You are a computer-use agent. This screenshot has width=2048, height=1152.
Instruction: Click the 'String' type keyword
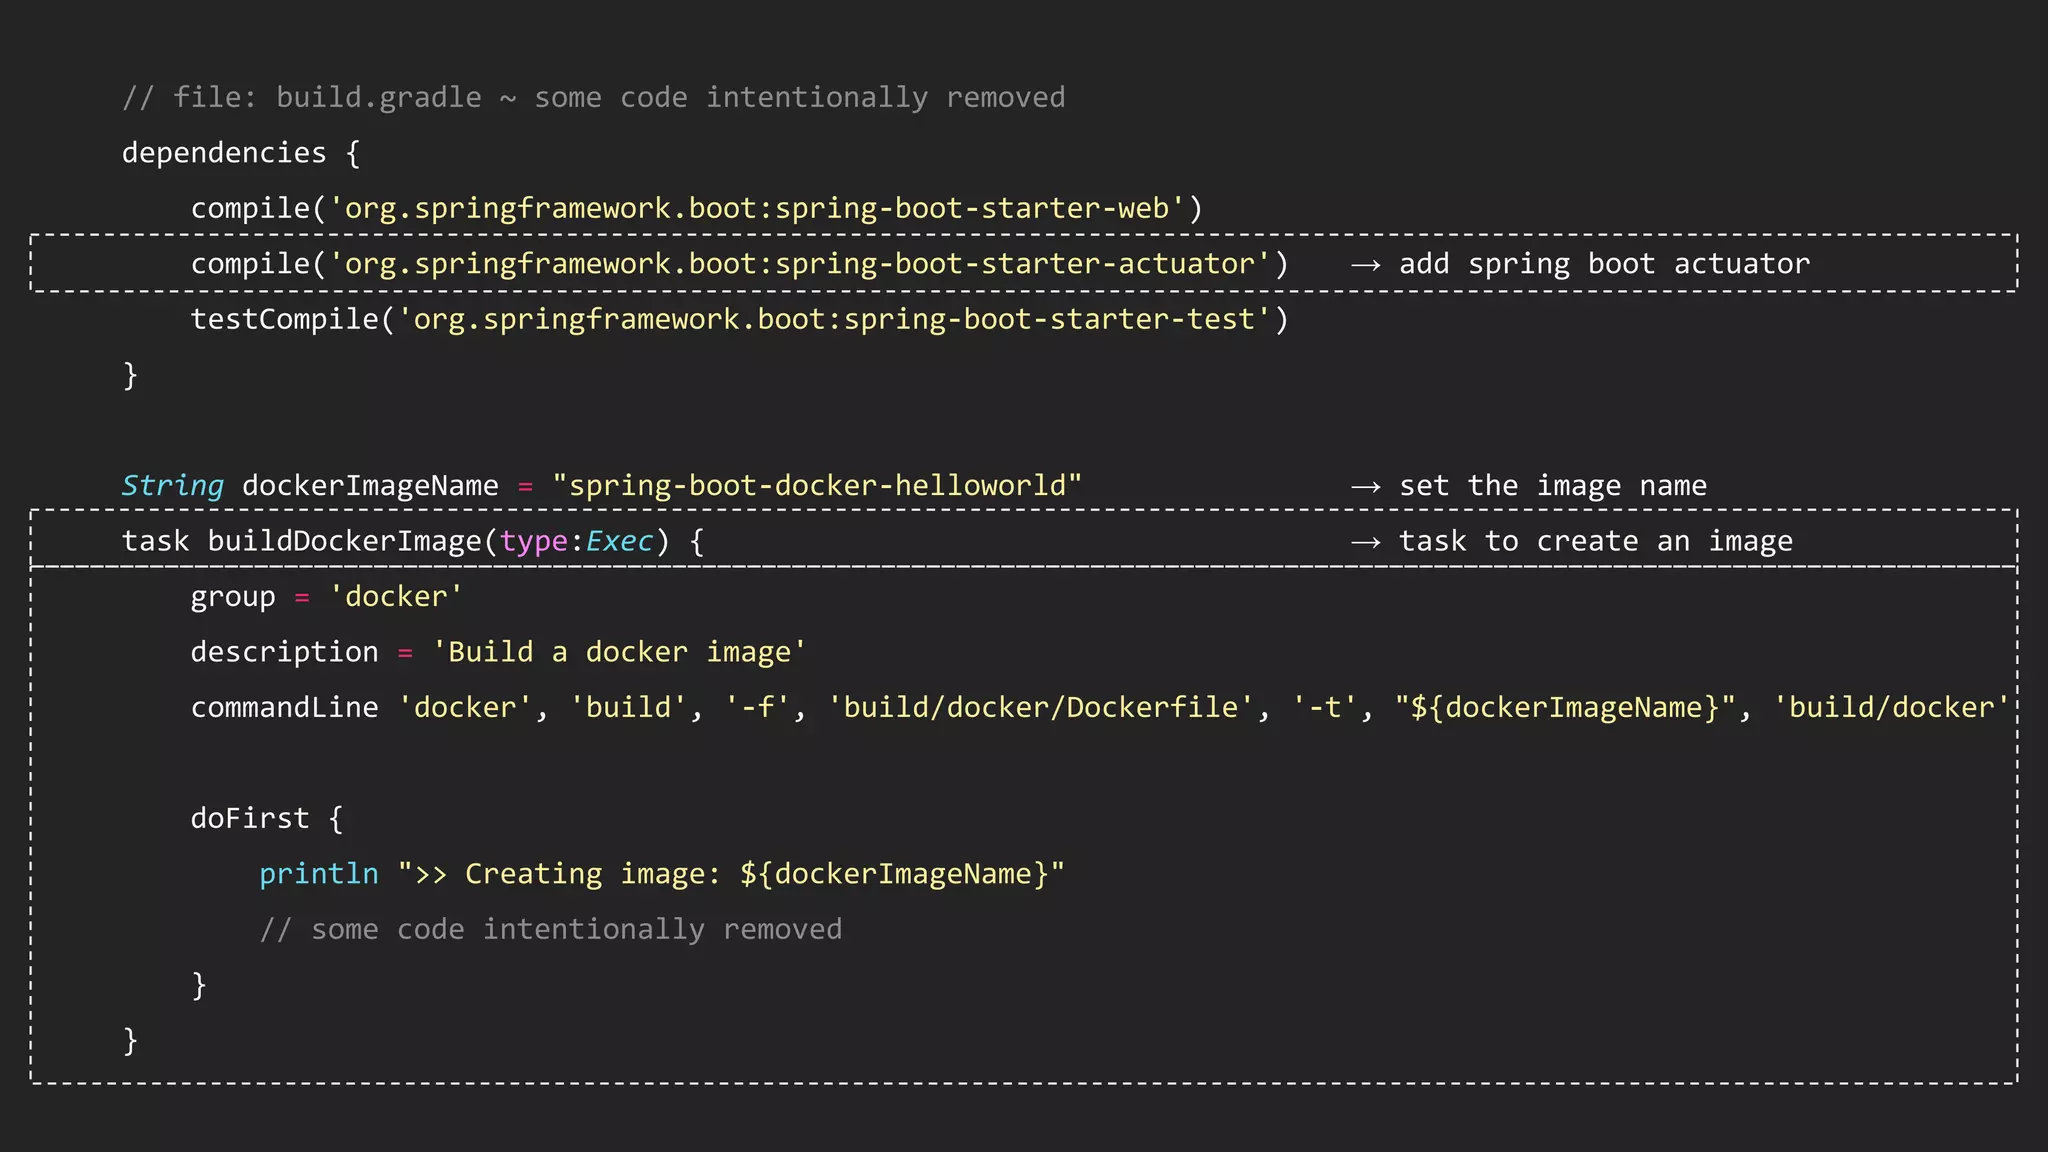click(173, 486)
